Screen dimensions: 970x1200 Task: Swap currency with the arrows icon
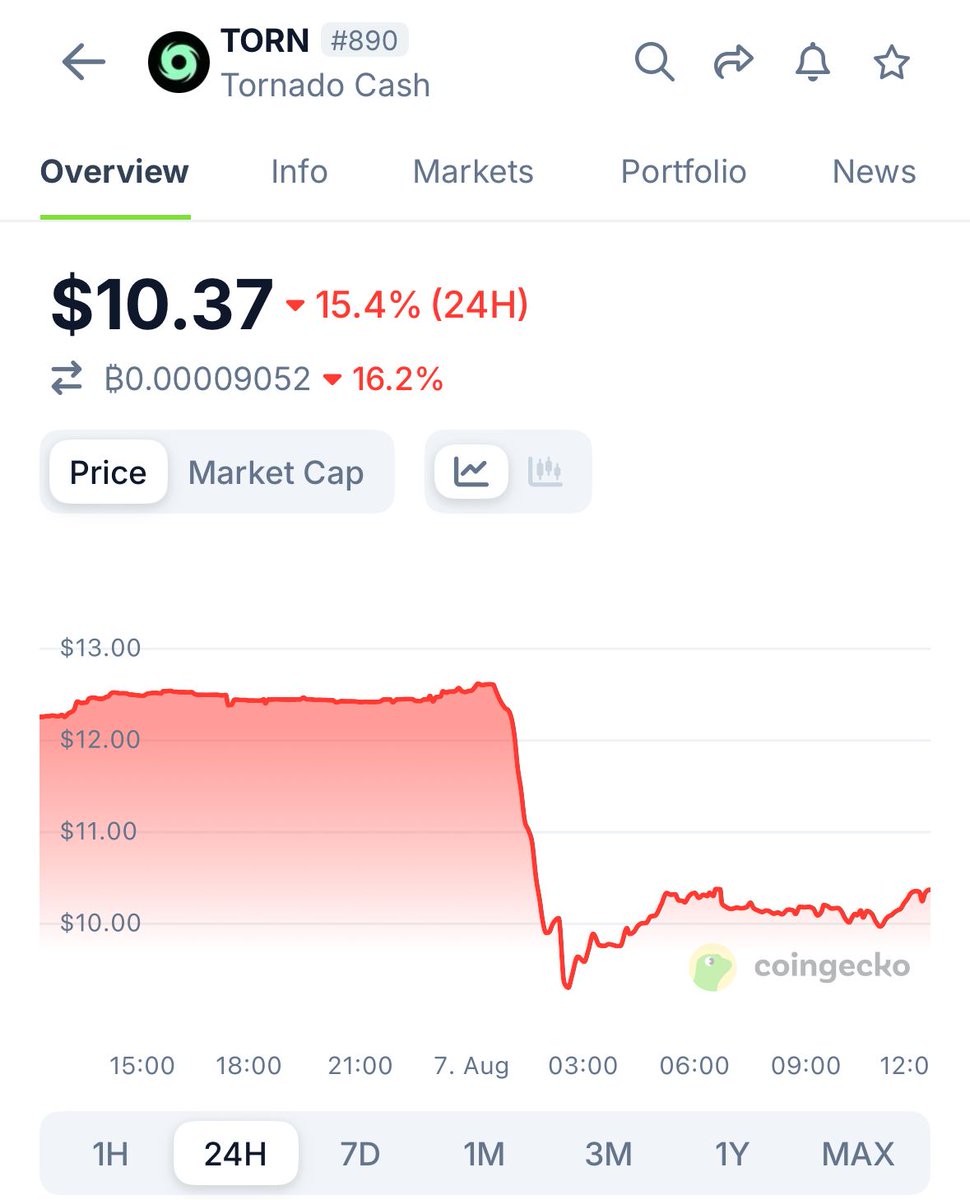pyautogui.click(x=67, y=379)
